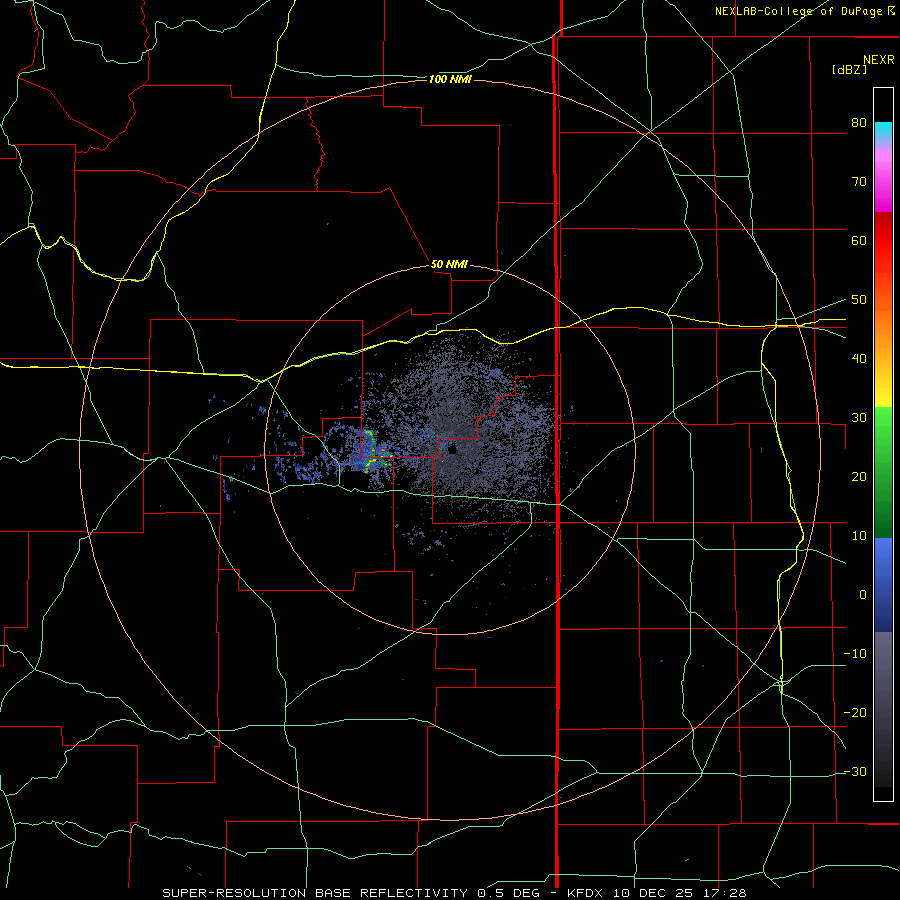Click the KFDX radar site black dot
Image resolution: width=900 pixels, height=900 pixels.
click(x=452, y=451)
